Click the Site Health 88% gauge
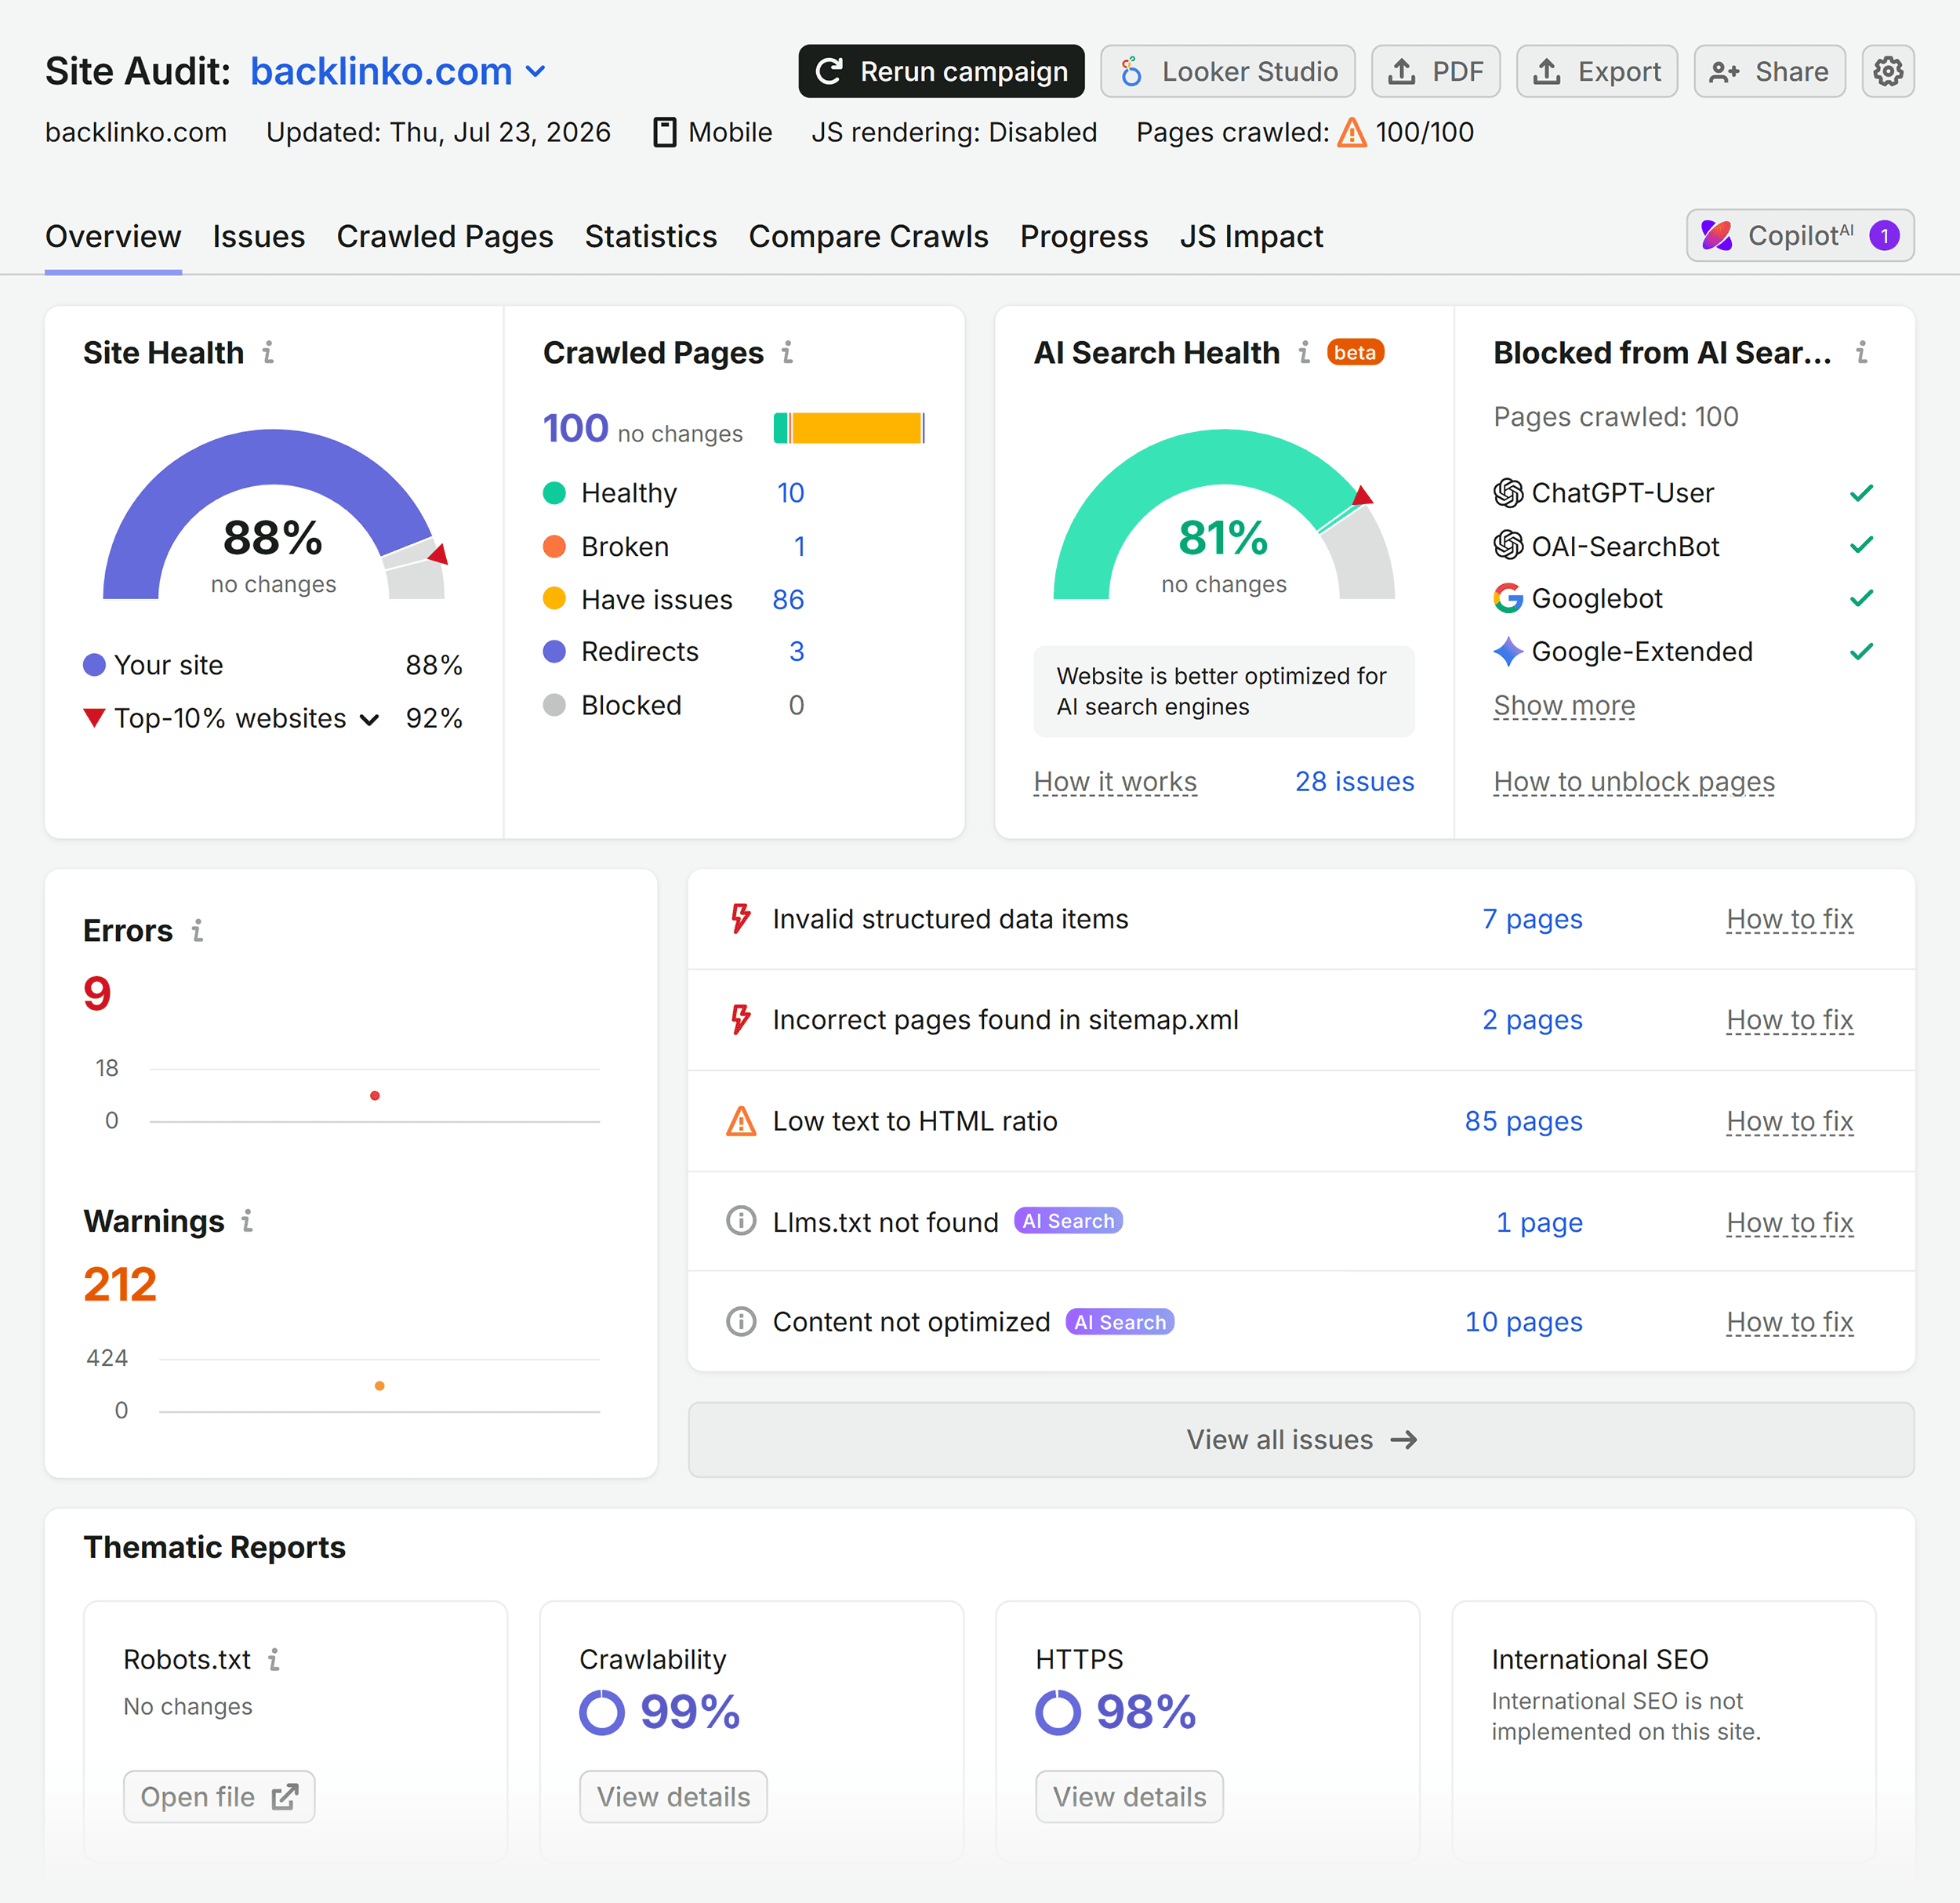The height and width of the screenshot is (1903, 1960). point(274,514)
